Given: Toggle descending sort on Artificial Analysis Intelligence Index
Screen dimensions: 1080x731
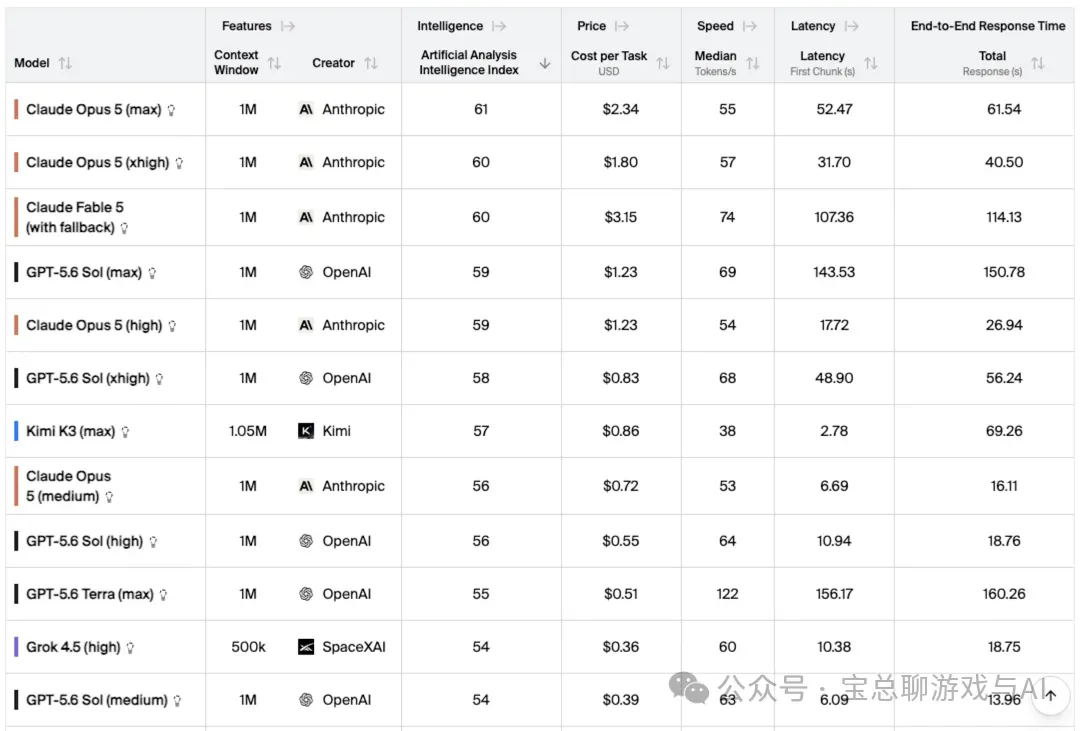Looking at the screenshot, I should (545, 63).
